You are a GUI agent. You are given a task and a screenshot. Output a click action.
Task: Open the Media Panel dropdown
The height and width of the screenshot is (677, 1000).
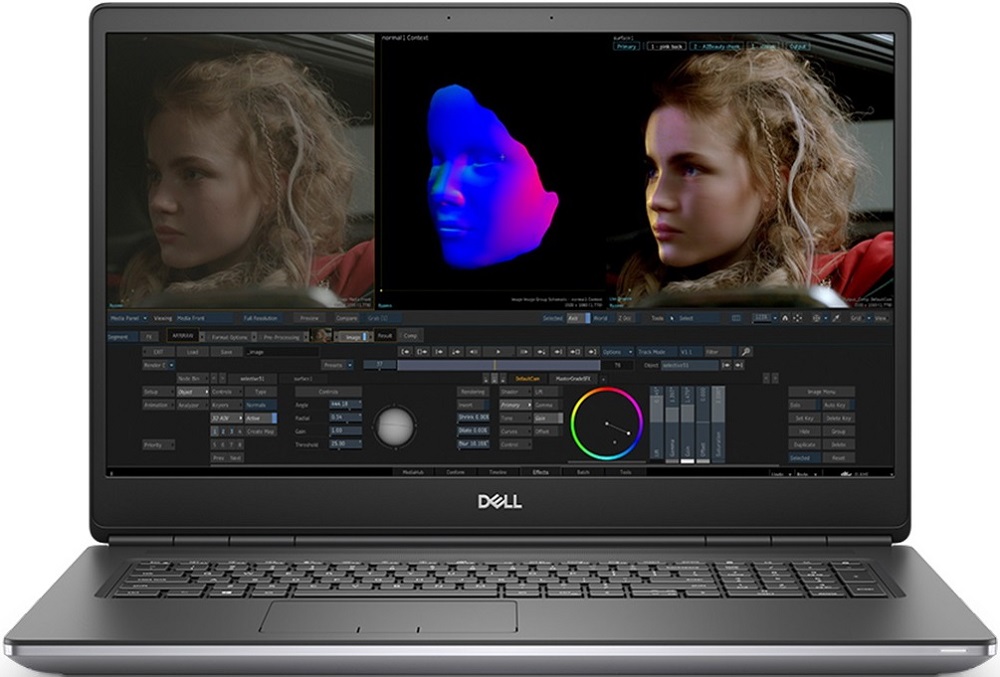(128, 318)
